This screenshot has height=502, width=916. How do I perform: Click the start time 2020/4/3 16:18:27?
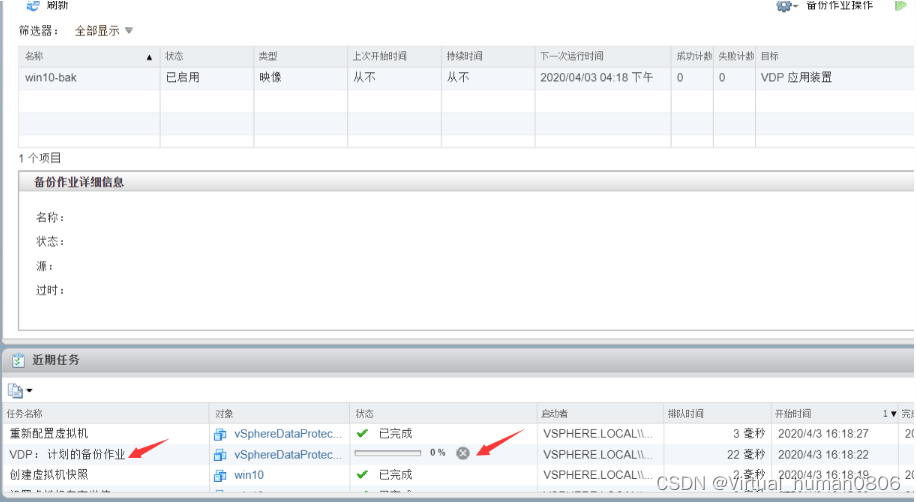pyautogui.click(x=823, y=434)
